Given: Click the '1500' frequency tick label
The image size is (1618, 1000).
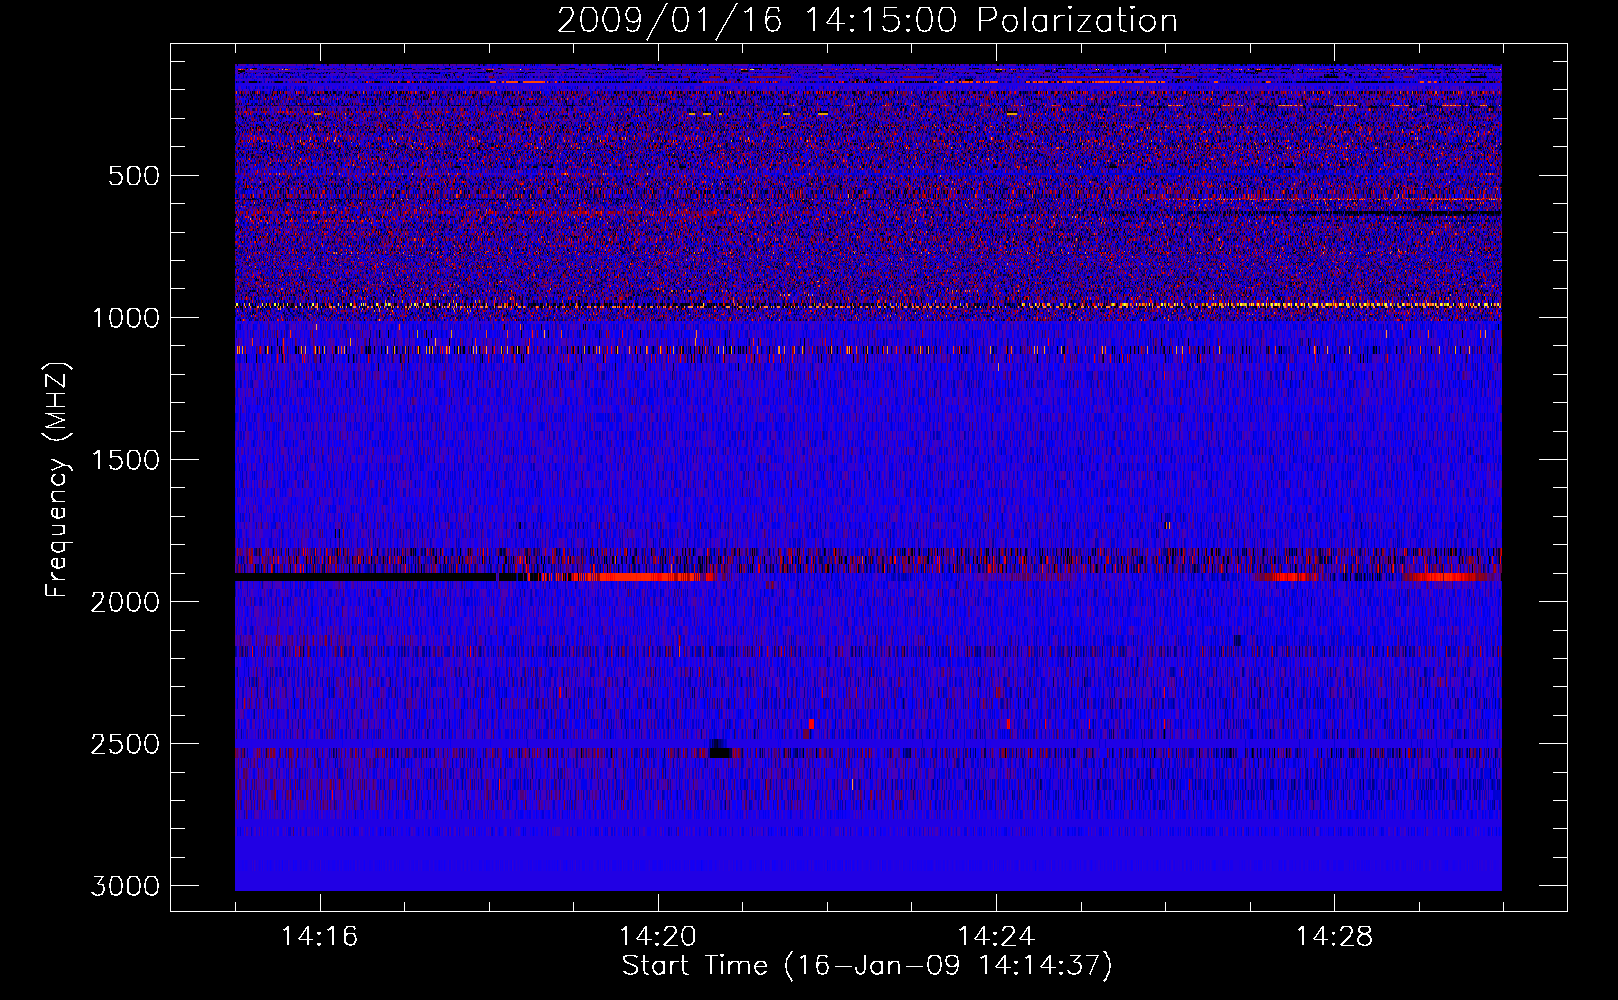Looking at the screenshot, I should click(125, 460).
